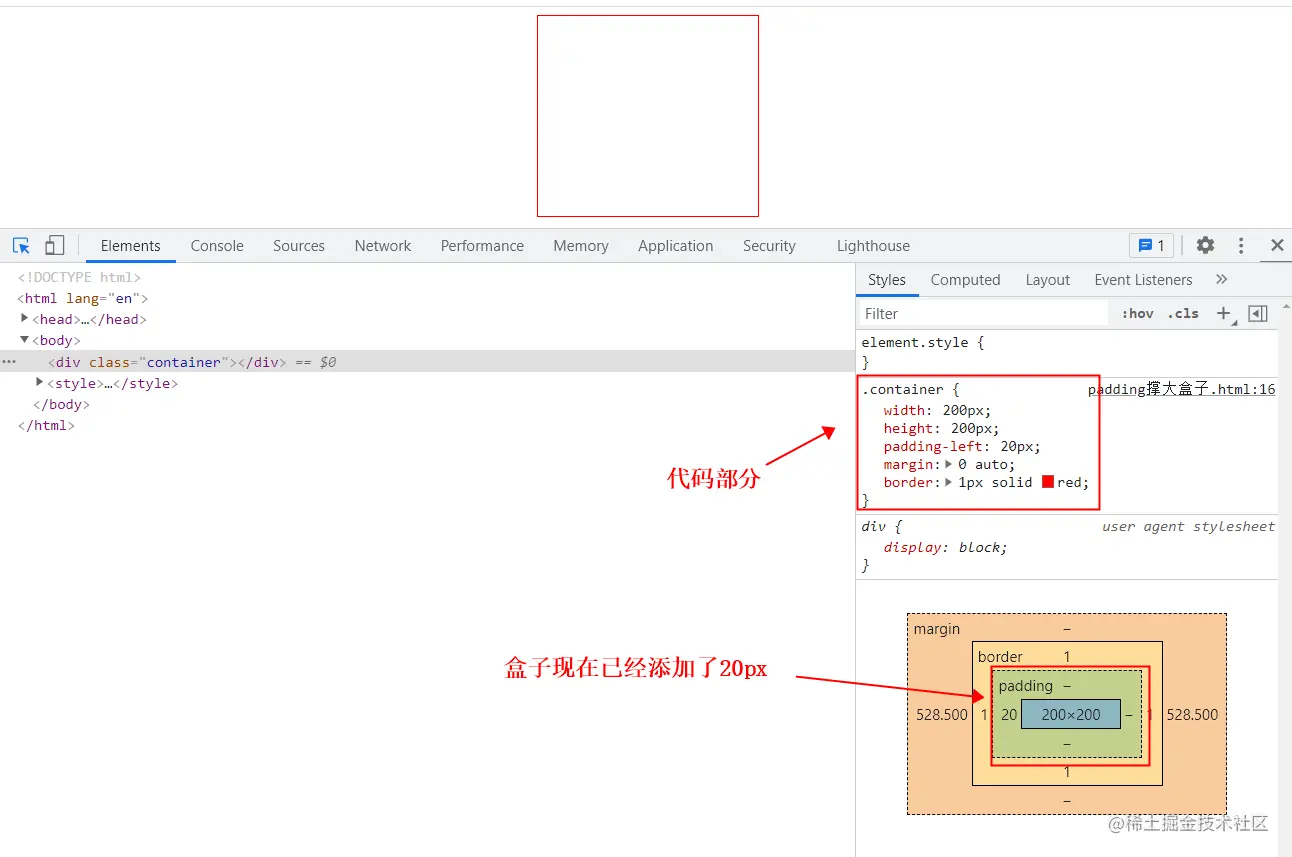Select the Event Listeners sub-tab
Screen dimensions: 1292x857
tap(1143, 280)
